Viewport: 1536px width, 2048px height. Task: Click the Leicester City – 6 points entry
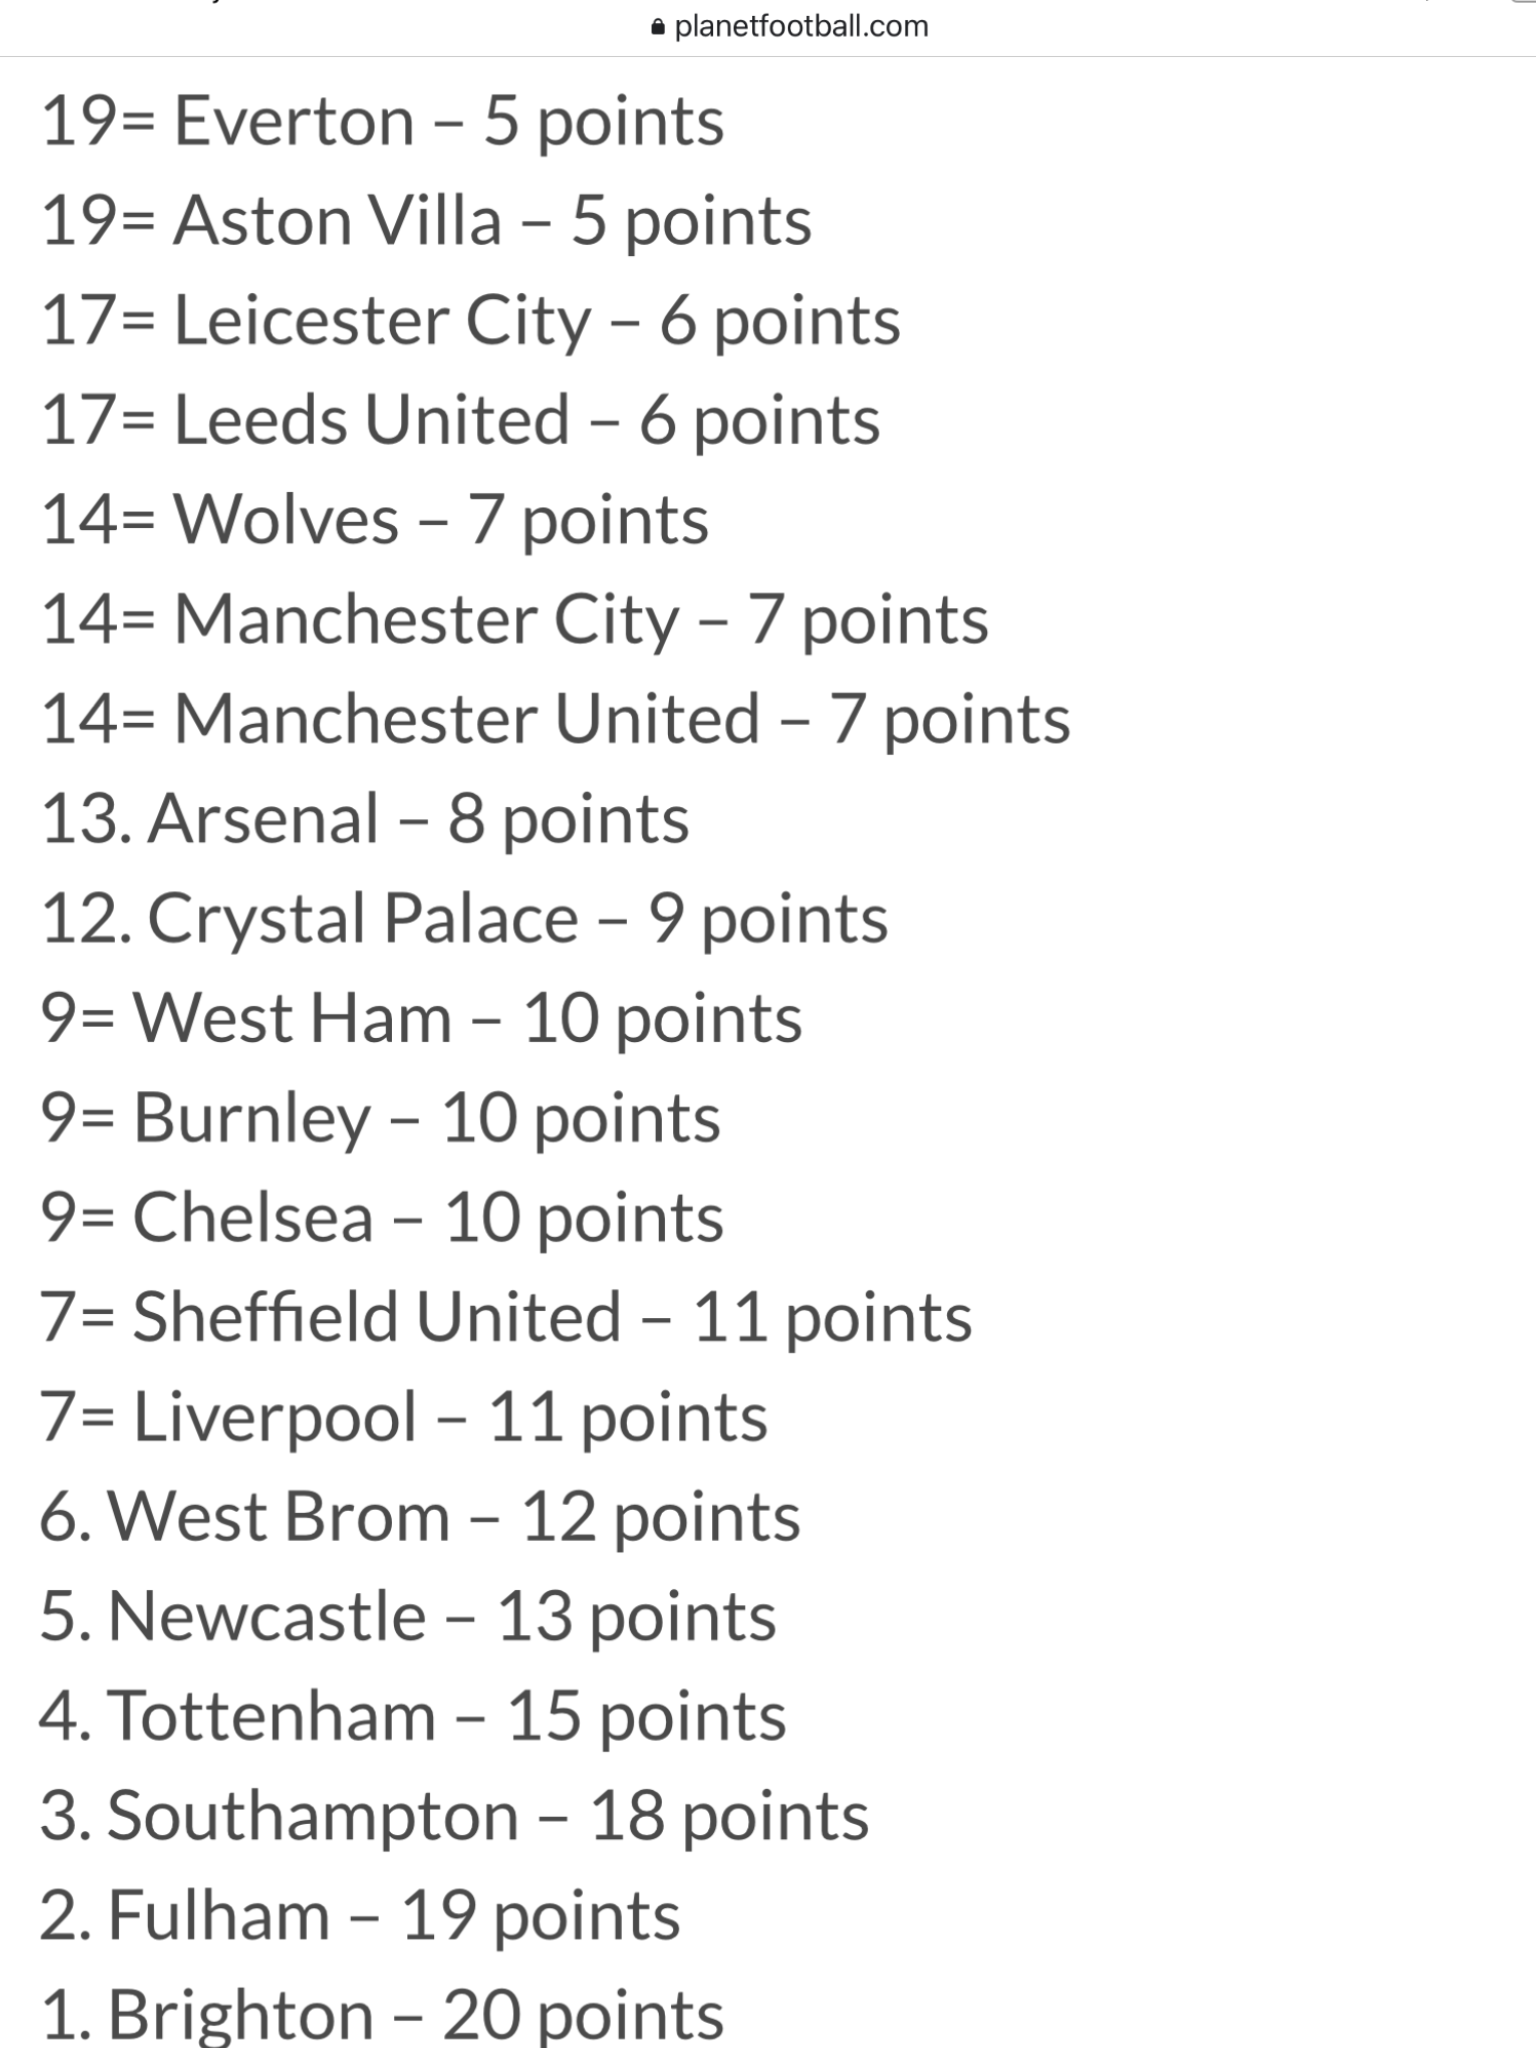click(x=471, y=322)
